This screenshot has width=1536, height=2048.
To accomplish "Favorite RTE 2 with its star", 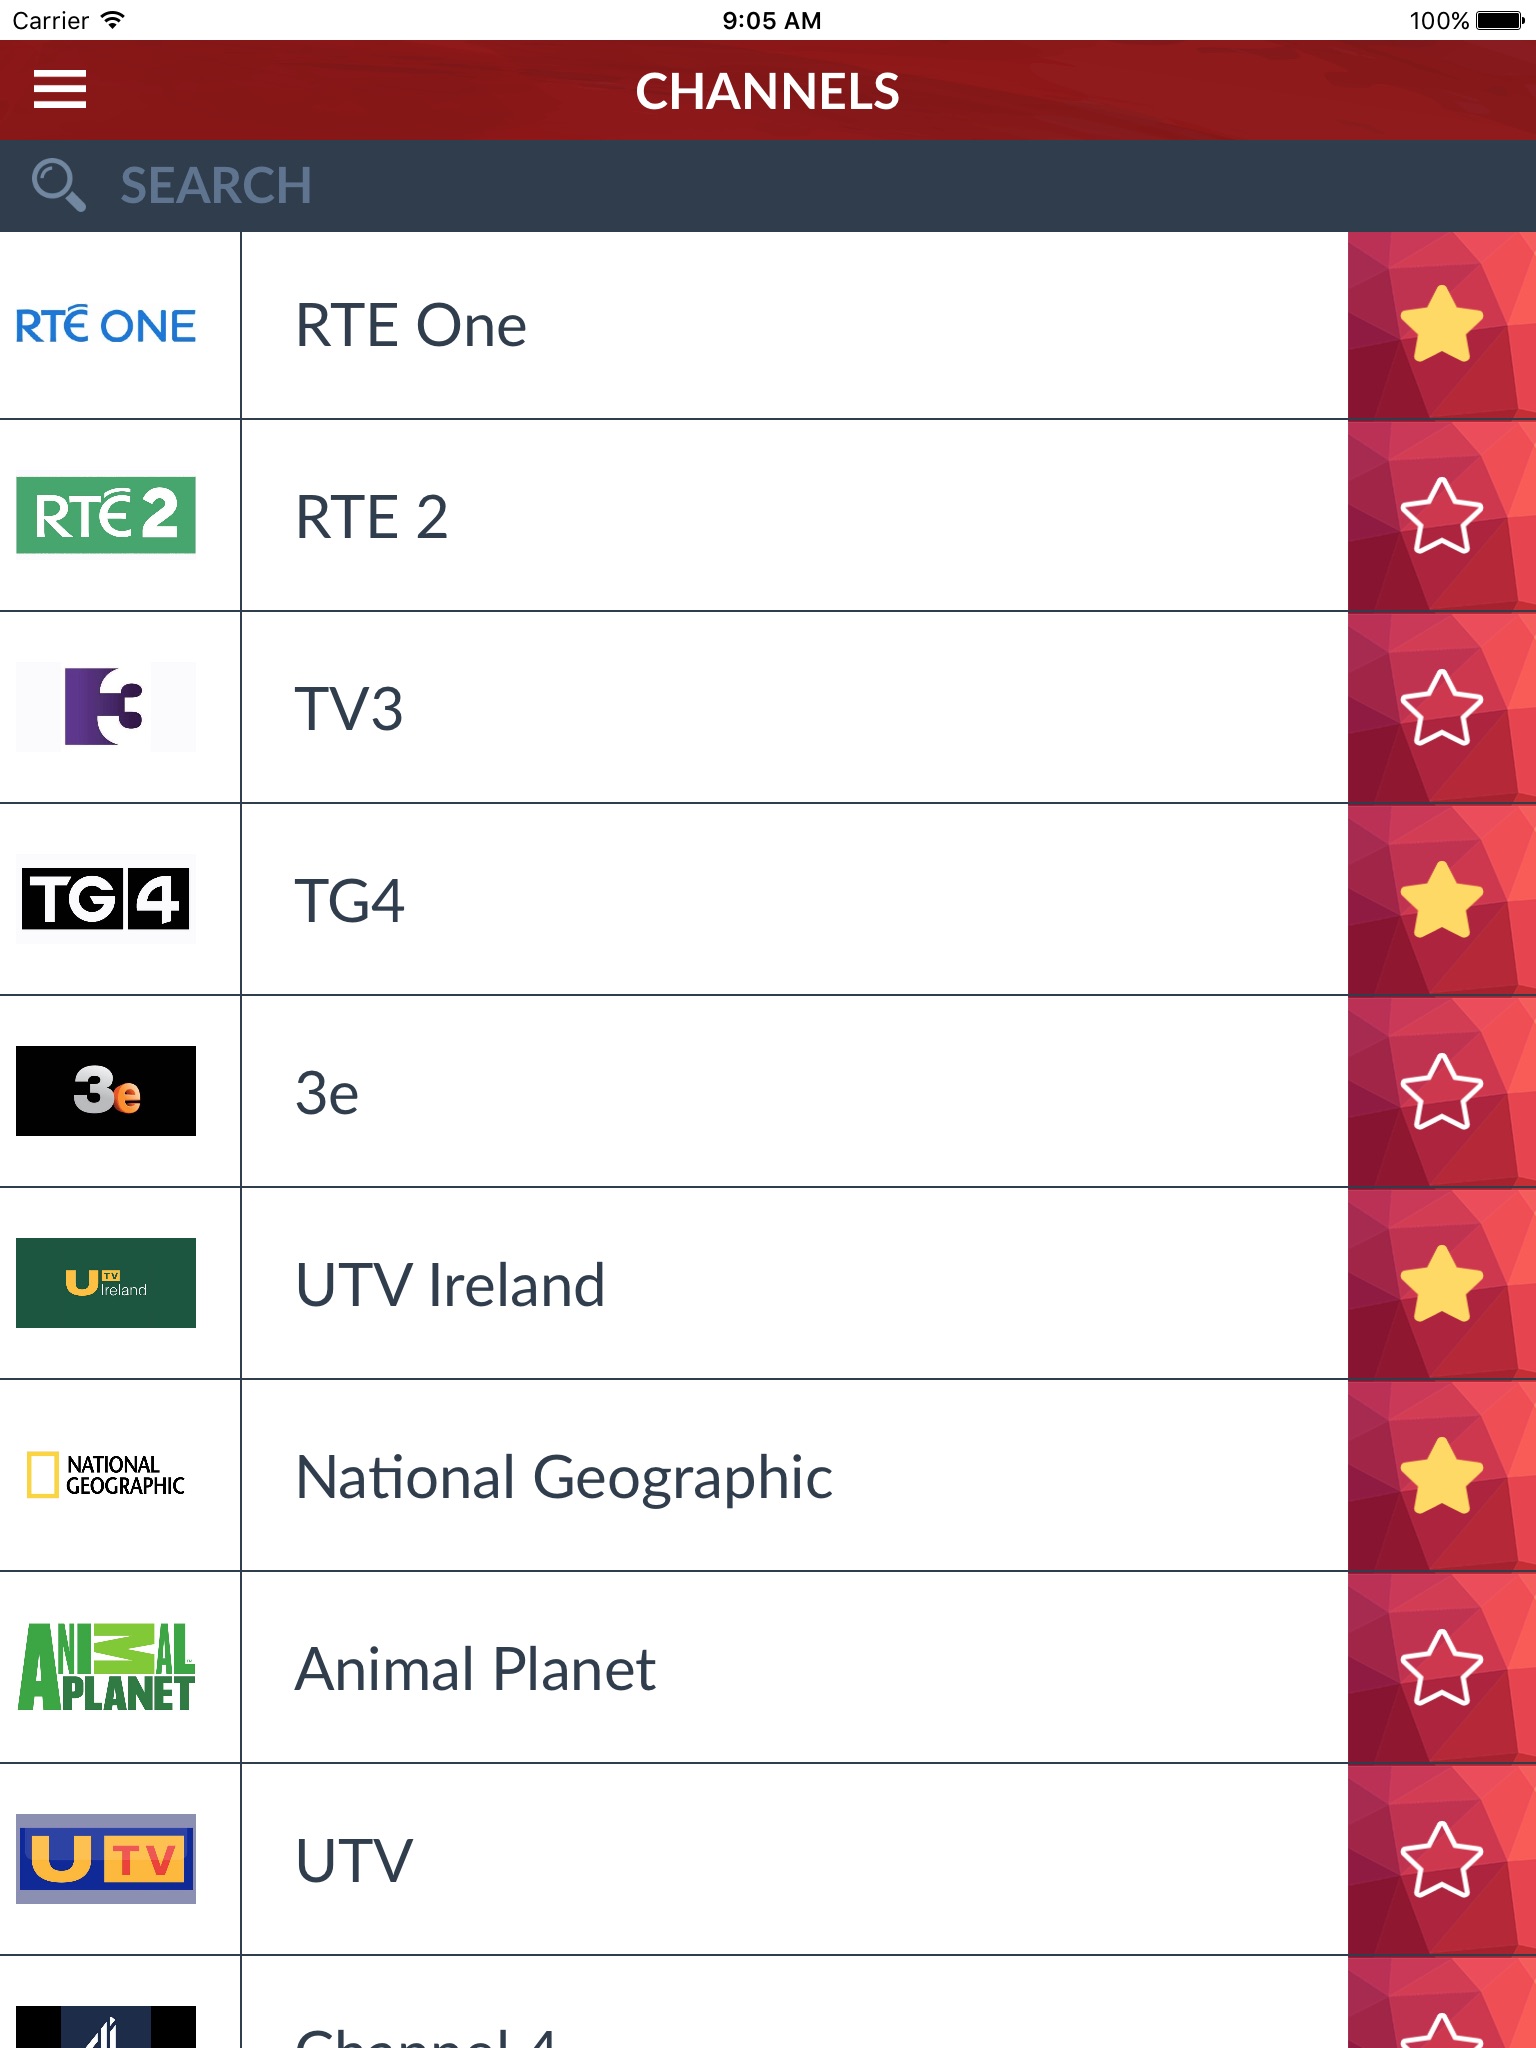I will coord(1441,516).
